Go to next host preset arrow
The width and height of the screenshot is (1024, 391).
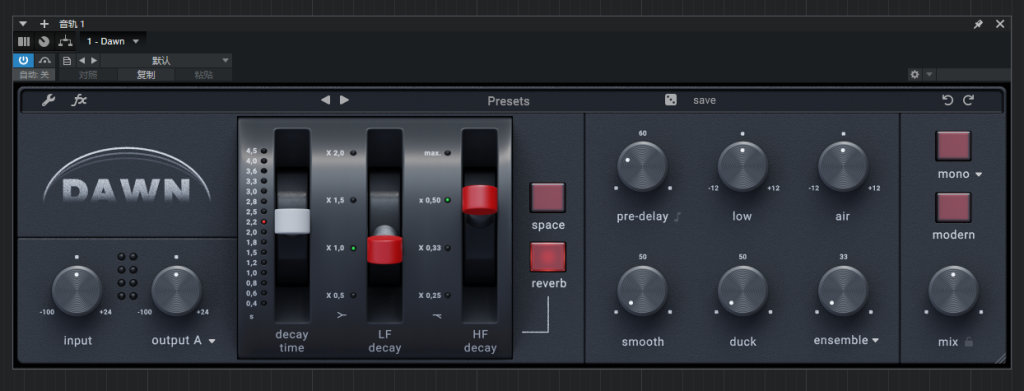[94, 60]
